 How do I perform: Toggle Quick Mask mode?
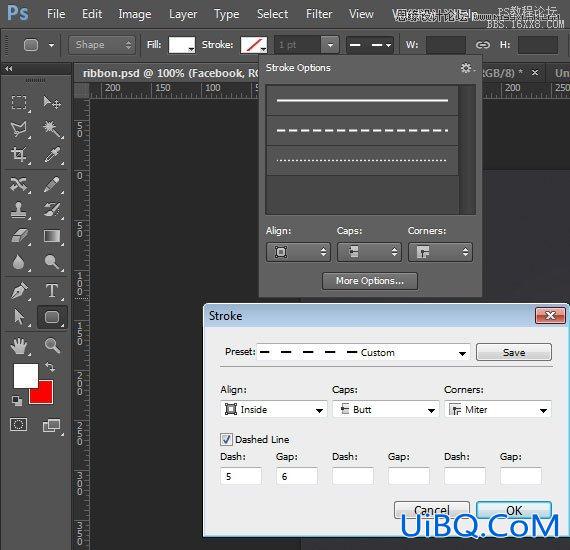pos(19,425)
